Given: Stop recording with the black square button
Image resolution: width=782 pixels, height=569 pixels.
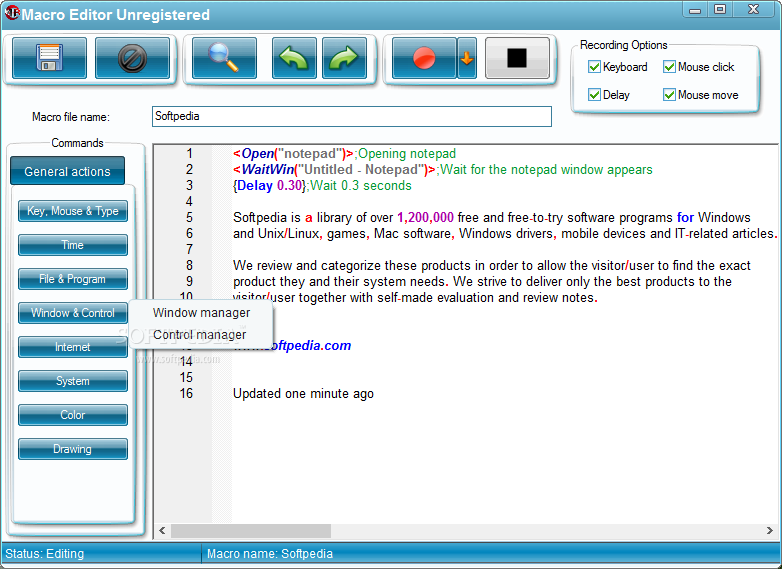Looking at the screenshot, I should (517, 58).
